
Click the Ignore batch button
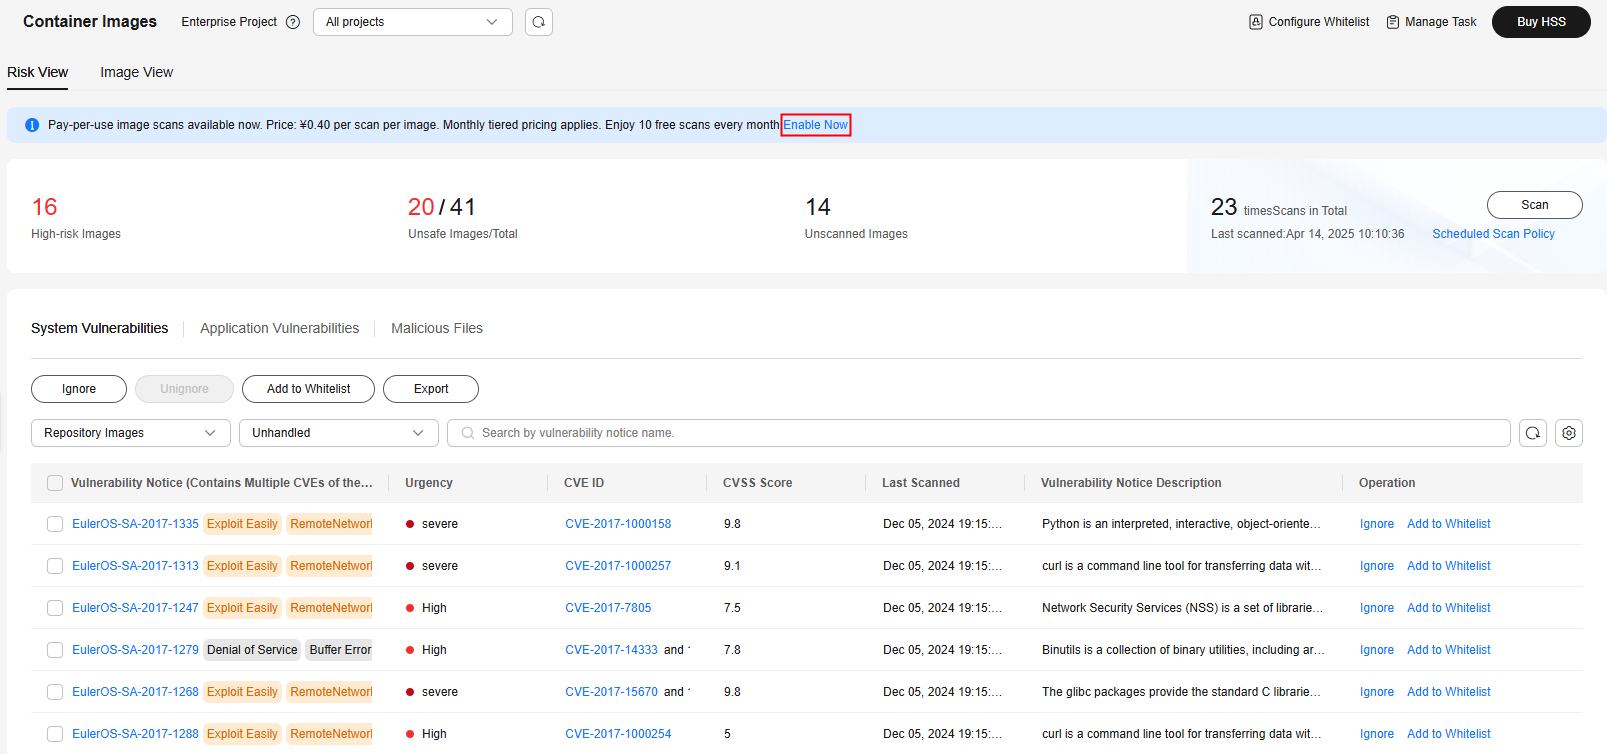(79, 389)
